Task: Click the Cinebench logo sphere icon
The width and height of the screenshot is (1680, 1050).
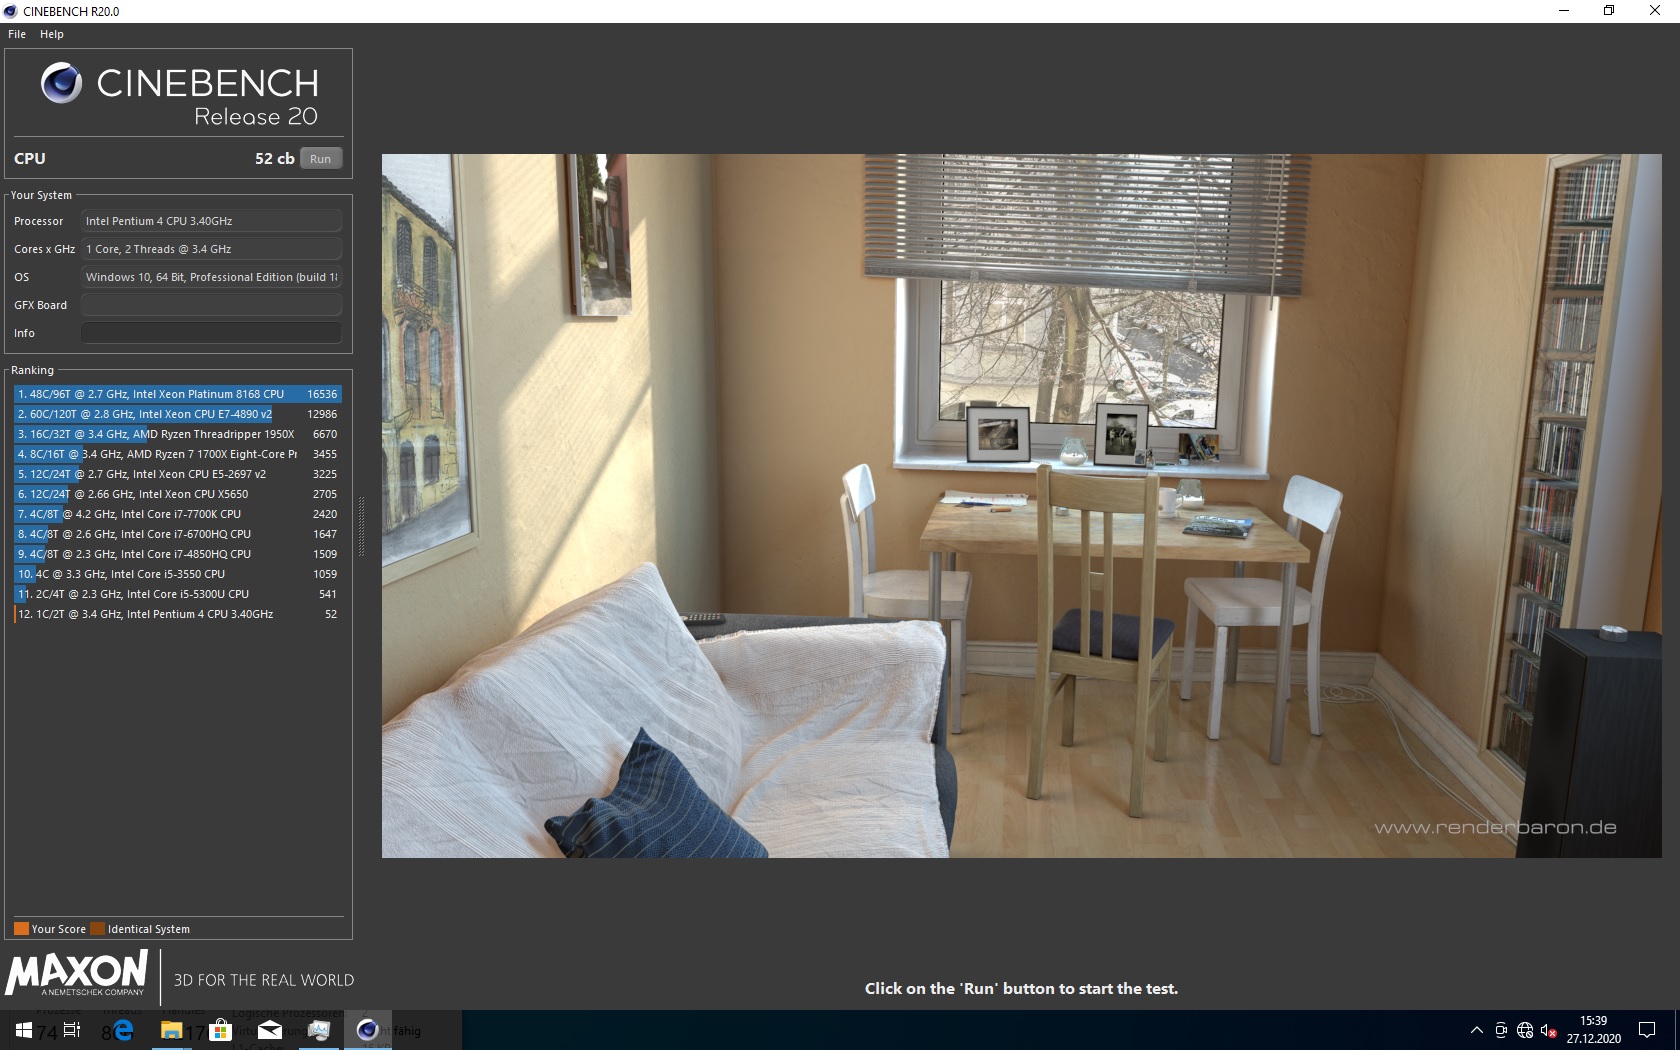Action: 61,83
